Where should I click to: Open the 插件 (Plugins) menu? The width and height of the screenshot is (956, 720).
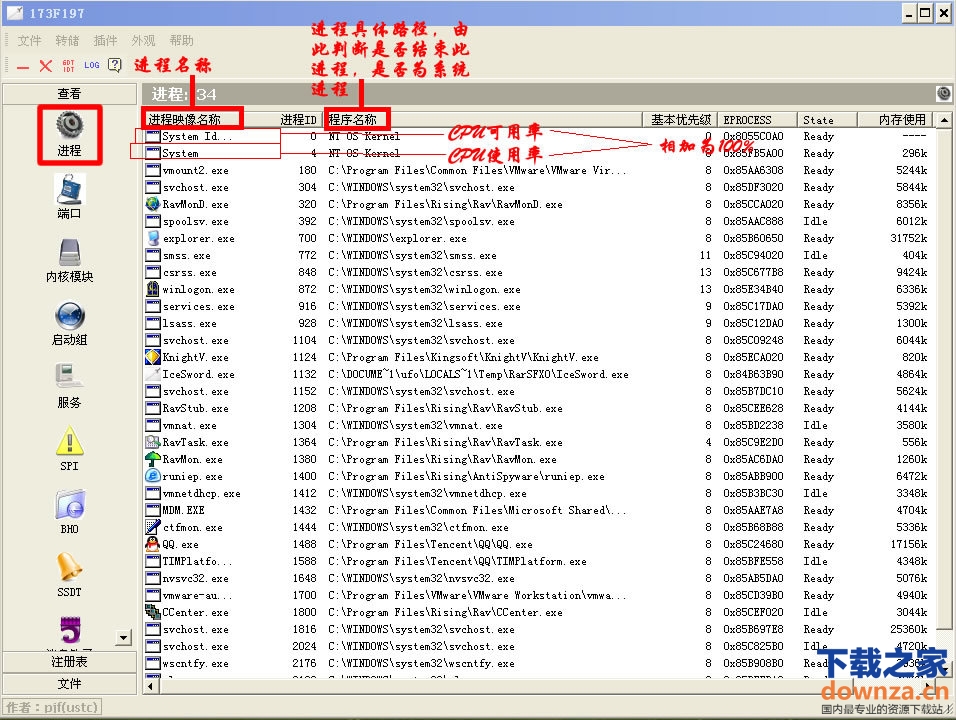105,41
